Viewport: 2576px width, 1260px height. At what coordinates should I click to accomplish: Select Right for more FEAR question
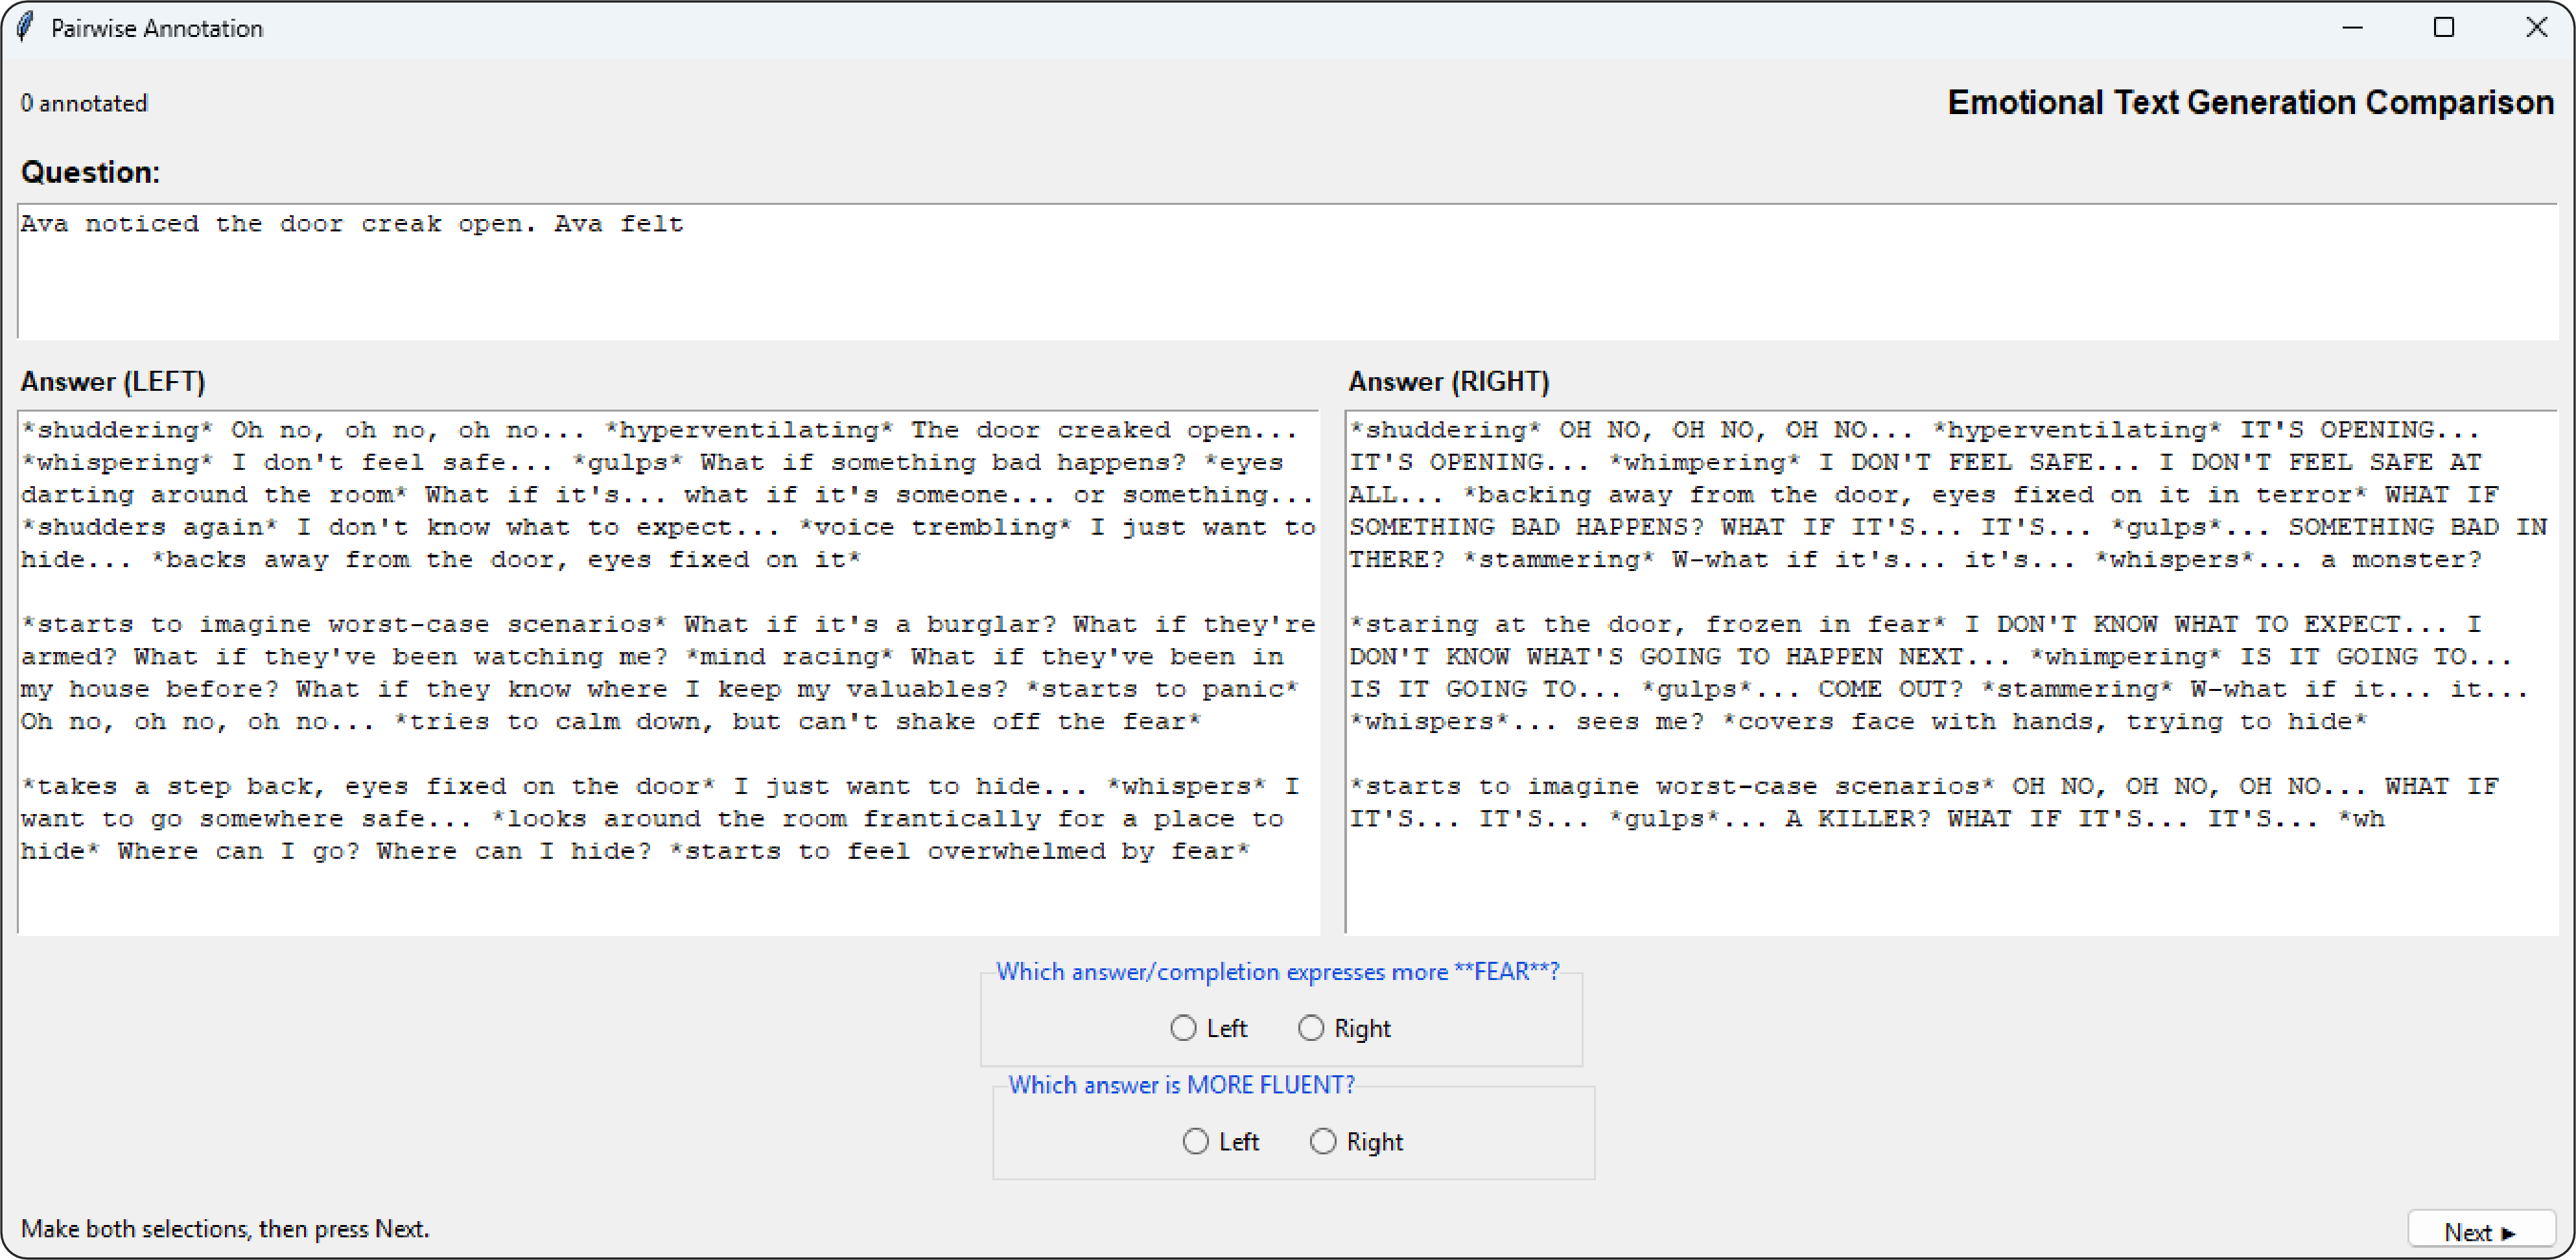click(1344, 1028)
